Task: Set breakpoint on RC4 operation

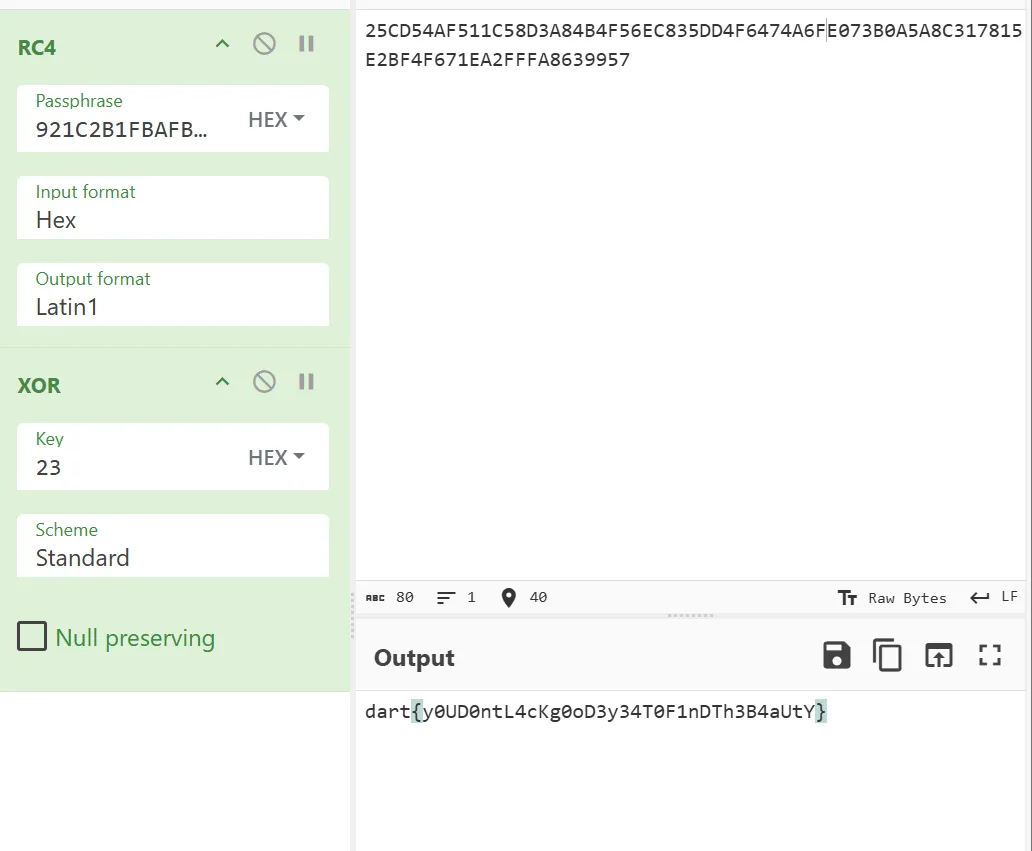Action: (x=307, y=44)
